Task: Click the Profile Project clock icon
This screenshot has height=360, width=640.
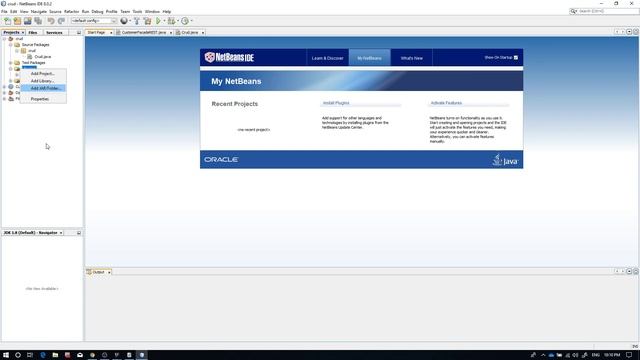Action: tap(185, 21)
